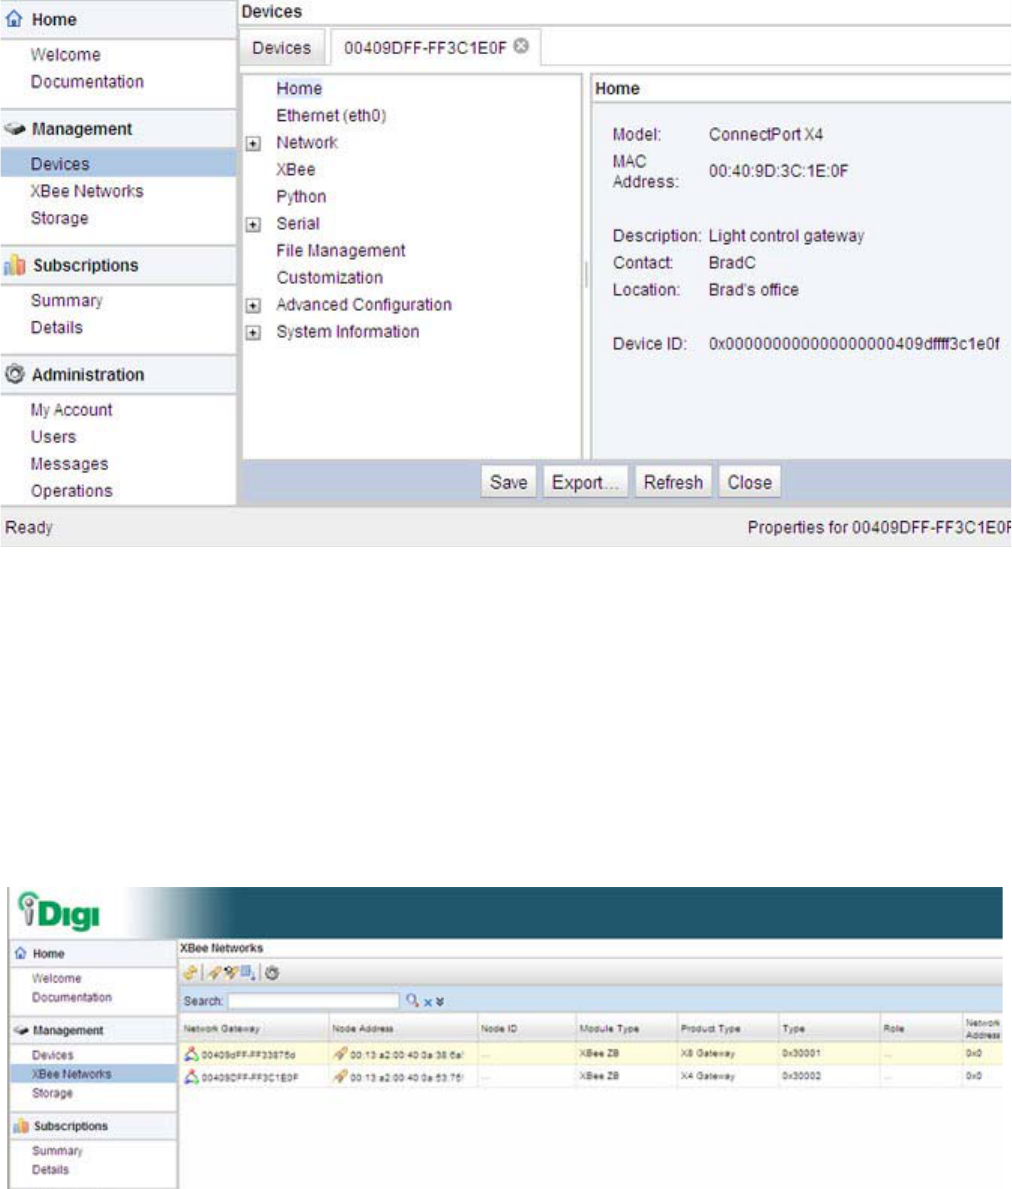The width and height of the screenshot is (1012, 1189).
Task: Click the second satellite discover icon in XBee toolbar
Action: pos(230,973)
